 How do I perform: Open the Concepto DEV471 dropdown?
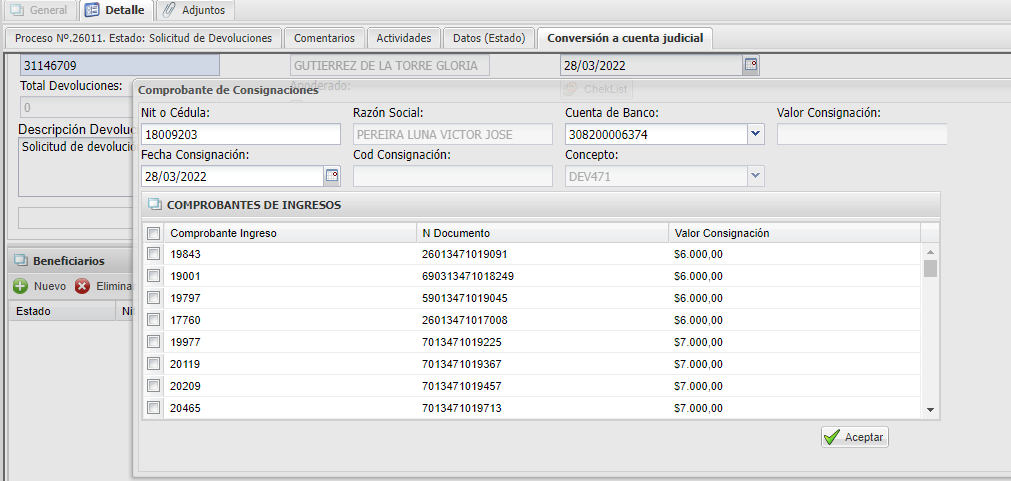tap(755, 176)
